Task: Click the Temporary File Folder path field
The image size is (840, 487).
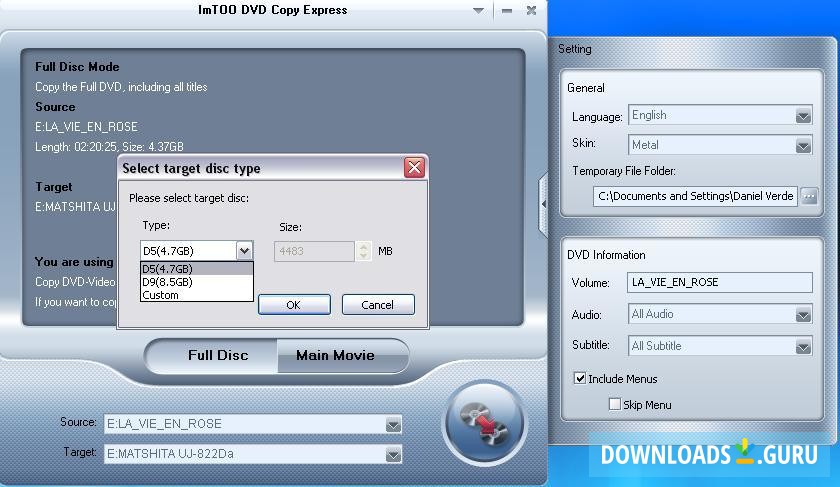Action: pyautogui.click(x=695, y=196)
